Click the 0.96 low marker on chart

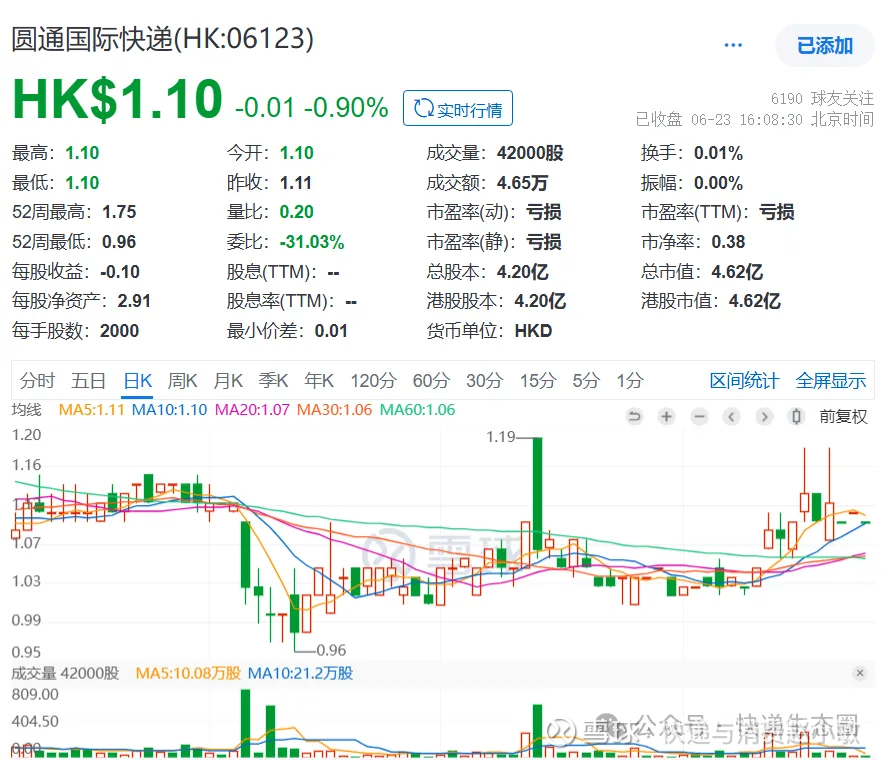coord(331,650)
